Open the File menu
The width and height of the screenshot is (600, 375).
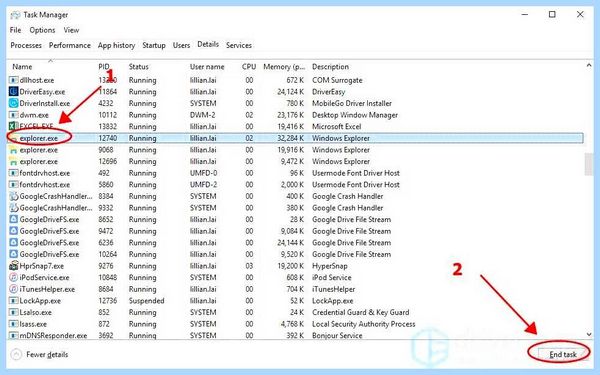(15, 30)
